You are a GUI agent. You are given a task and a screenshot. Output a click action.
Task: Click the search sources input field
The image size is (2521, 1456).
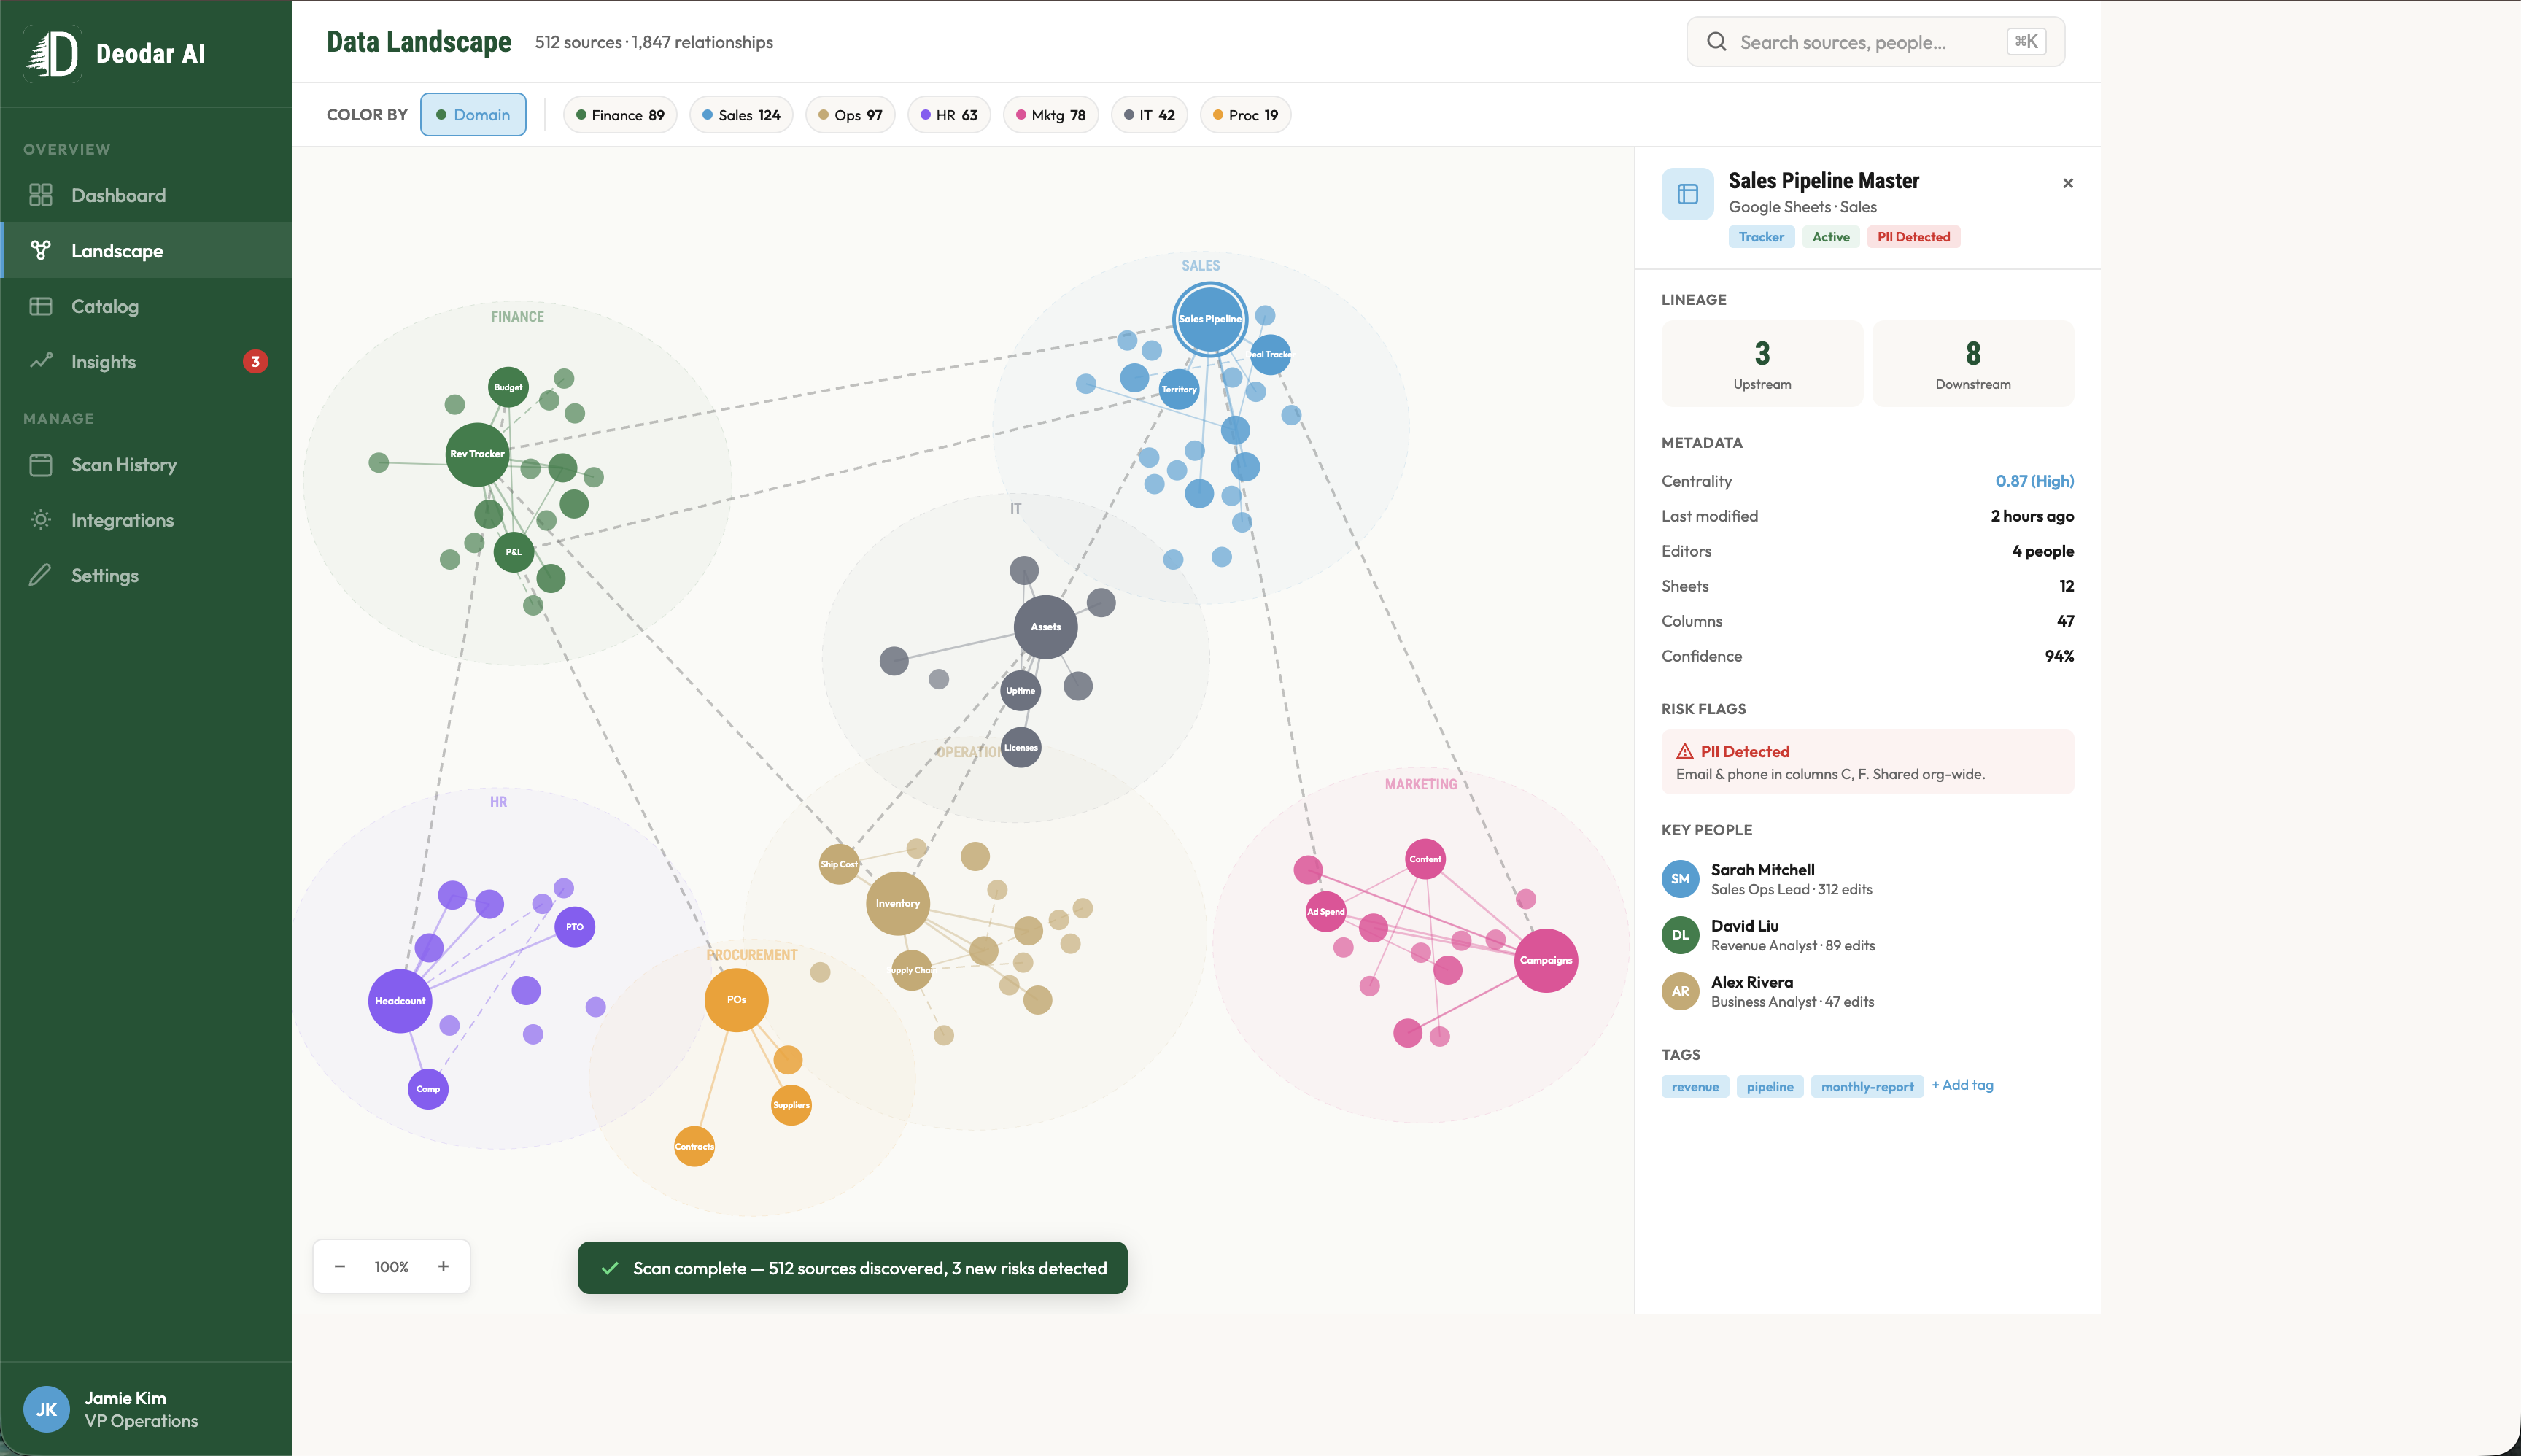(x=1860, y=41)
